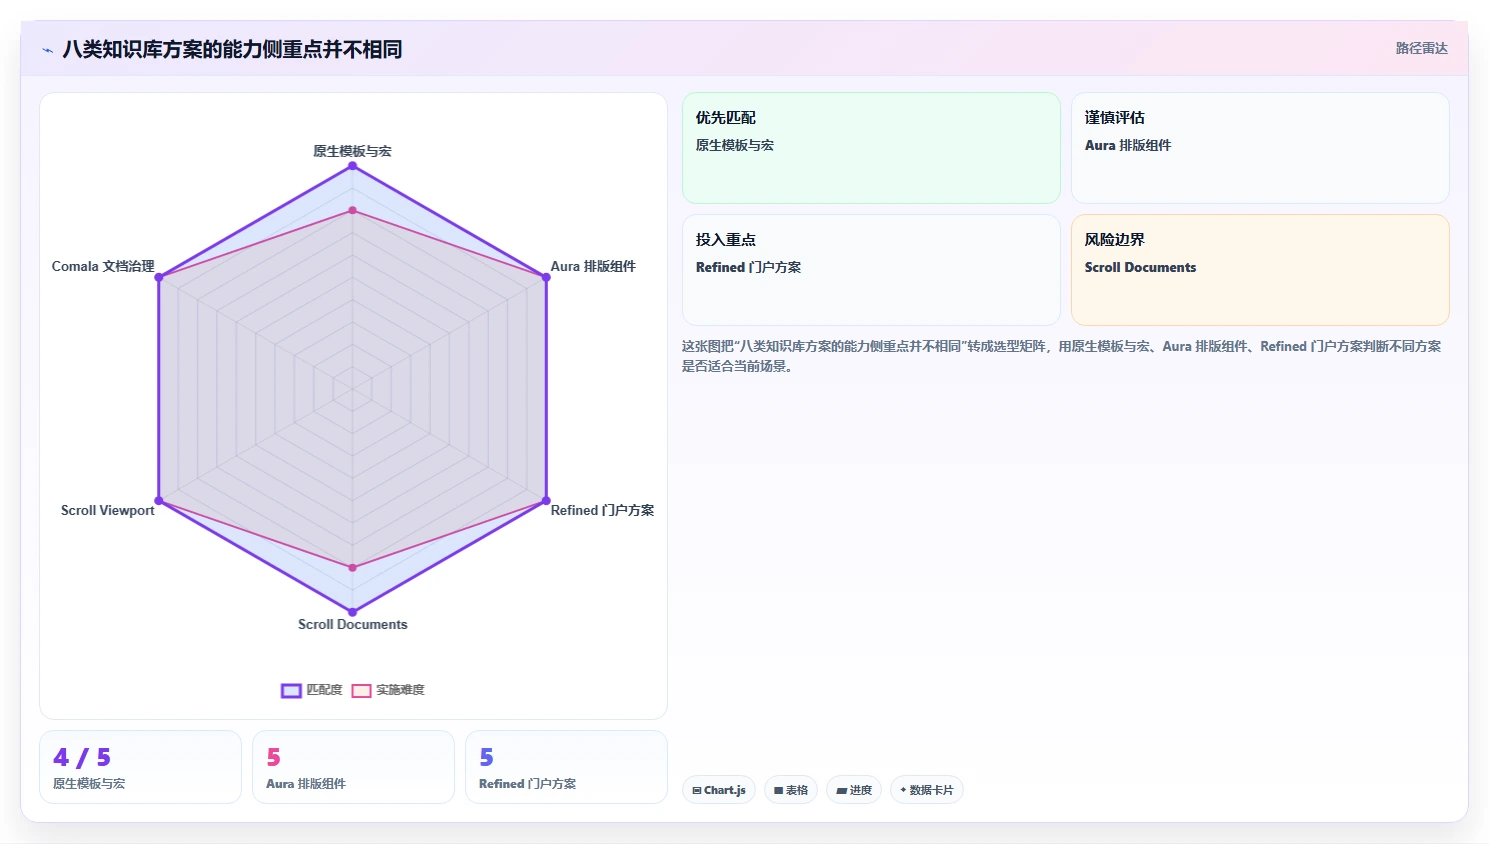The image size is (1489, 844).
Task: Click the pink data point on the 原生模板与宏 axis
Action: [352, 210]
